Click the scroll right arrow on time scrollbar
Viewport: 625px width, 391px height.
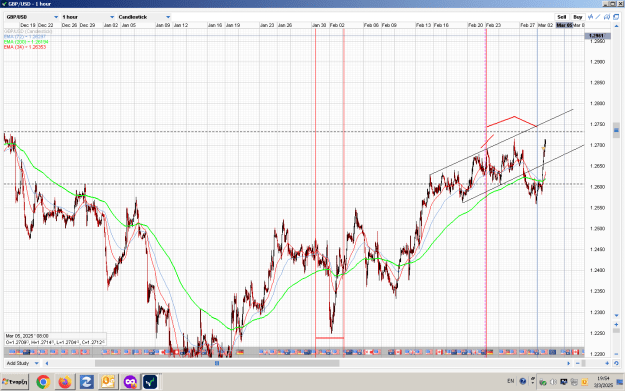[568, 363]
